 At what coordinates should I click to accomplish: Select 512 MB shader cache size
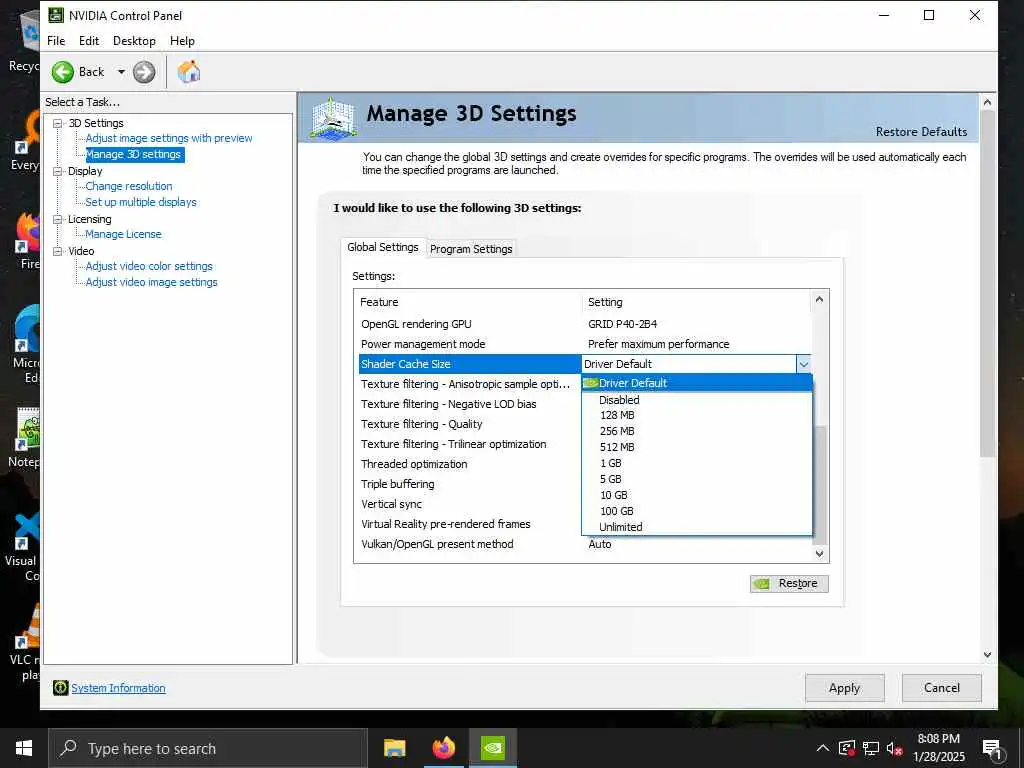point(696,447)
